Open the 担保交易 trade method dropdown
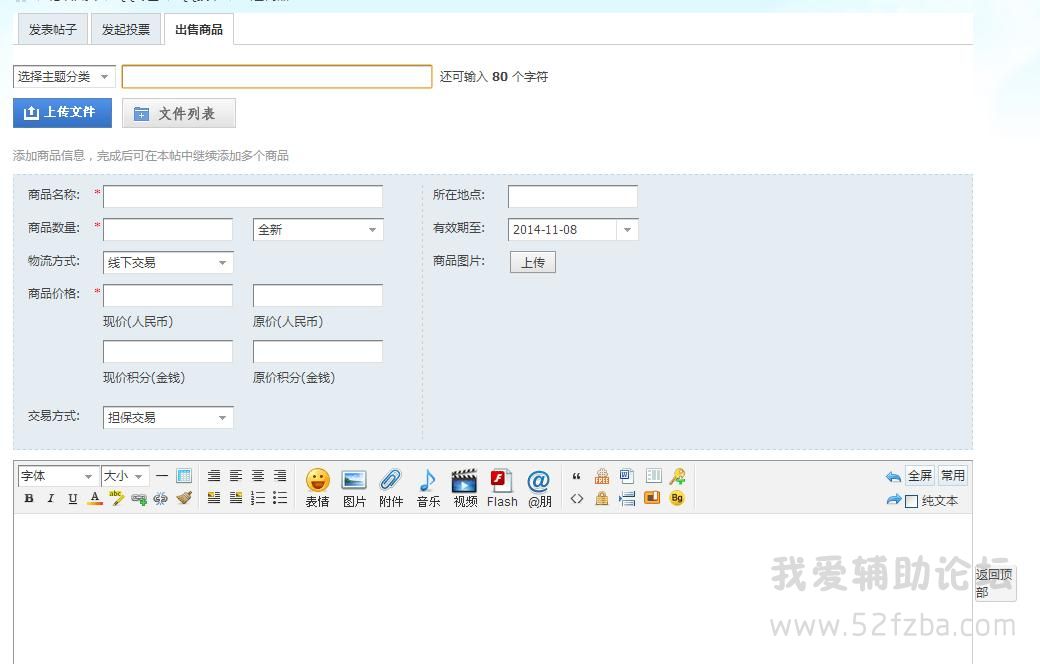 (x=168, y=417)
